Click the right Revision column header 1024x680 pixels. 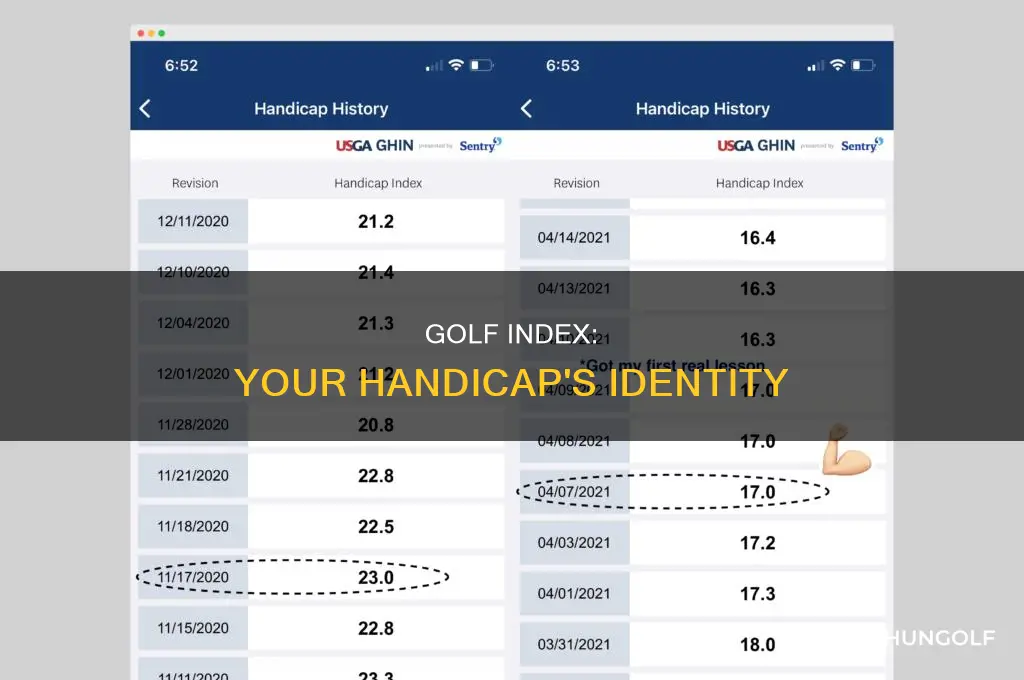(576, 184)
